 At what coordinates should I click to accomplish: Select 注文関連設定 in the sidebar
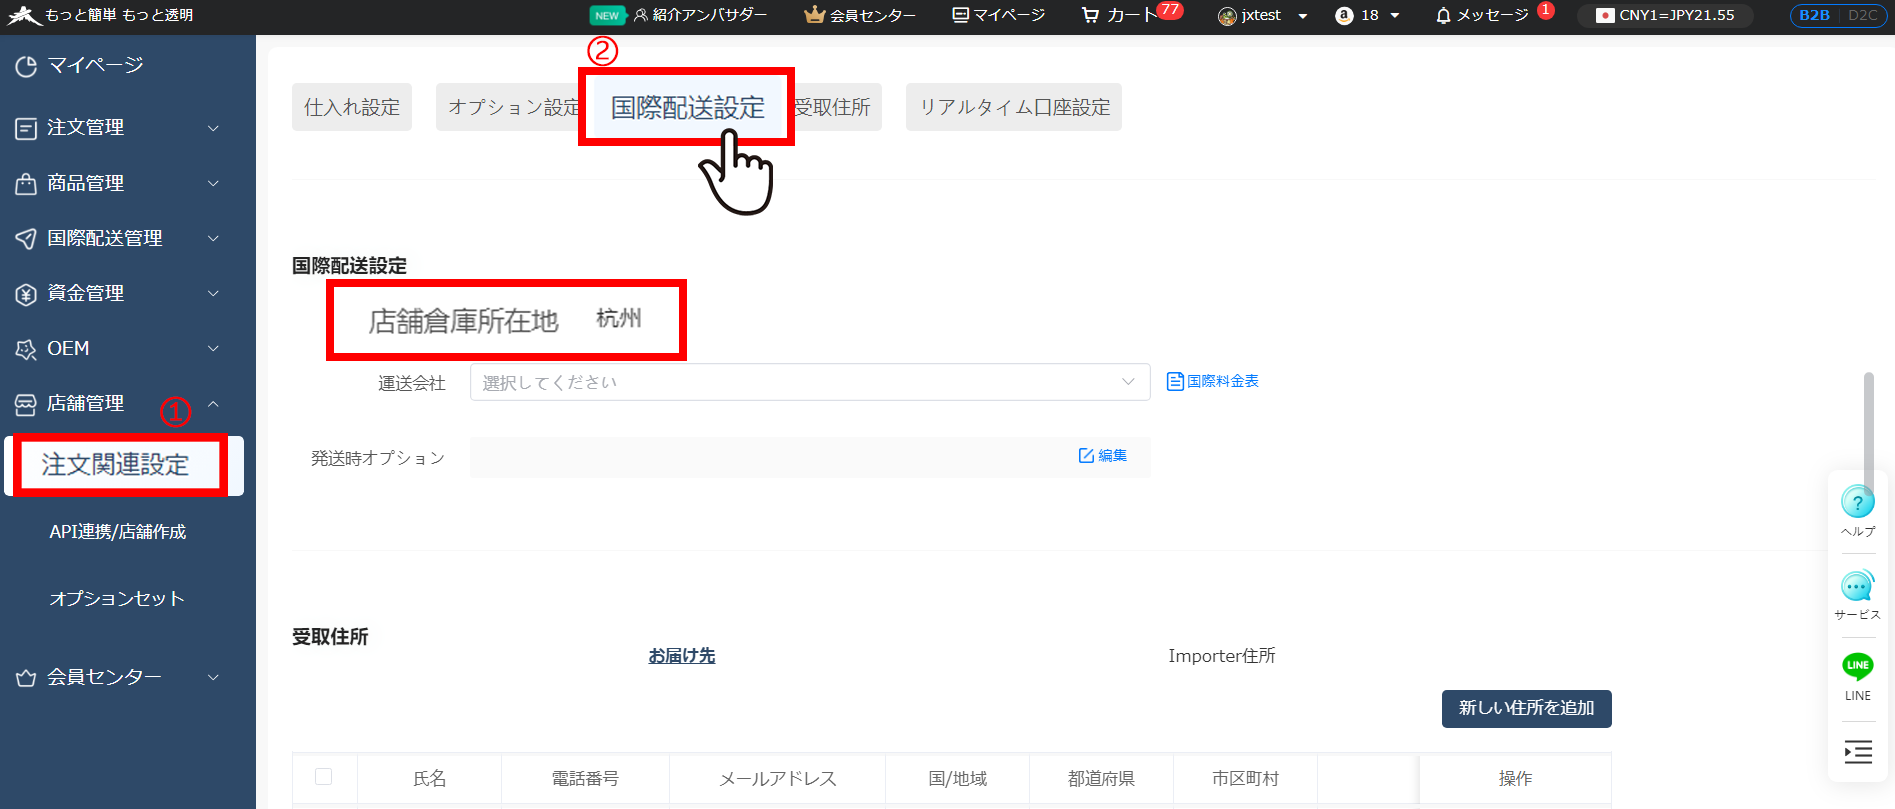click(124, 465)
